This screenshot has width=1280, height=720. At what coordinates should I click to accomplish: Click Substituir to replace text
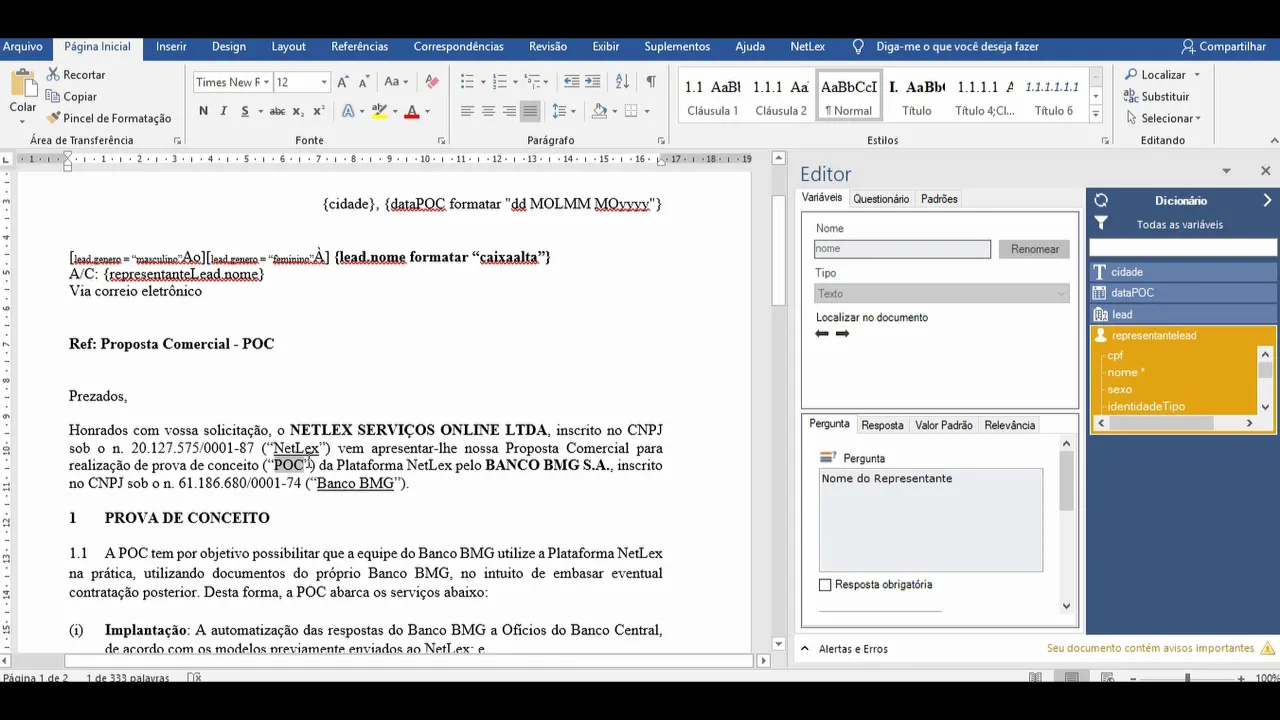pos(1156,97)
